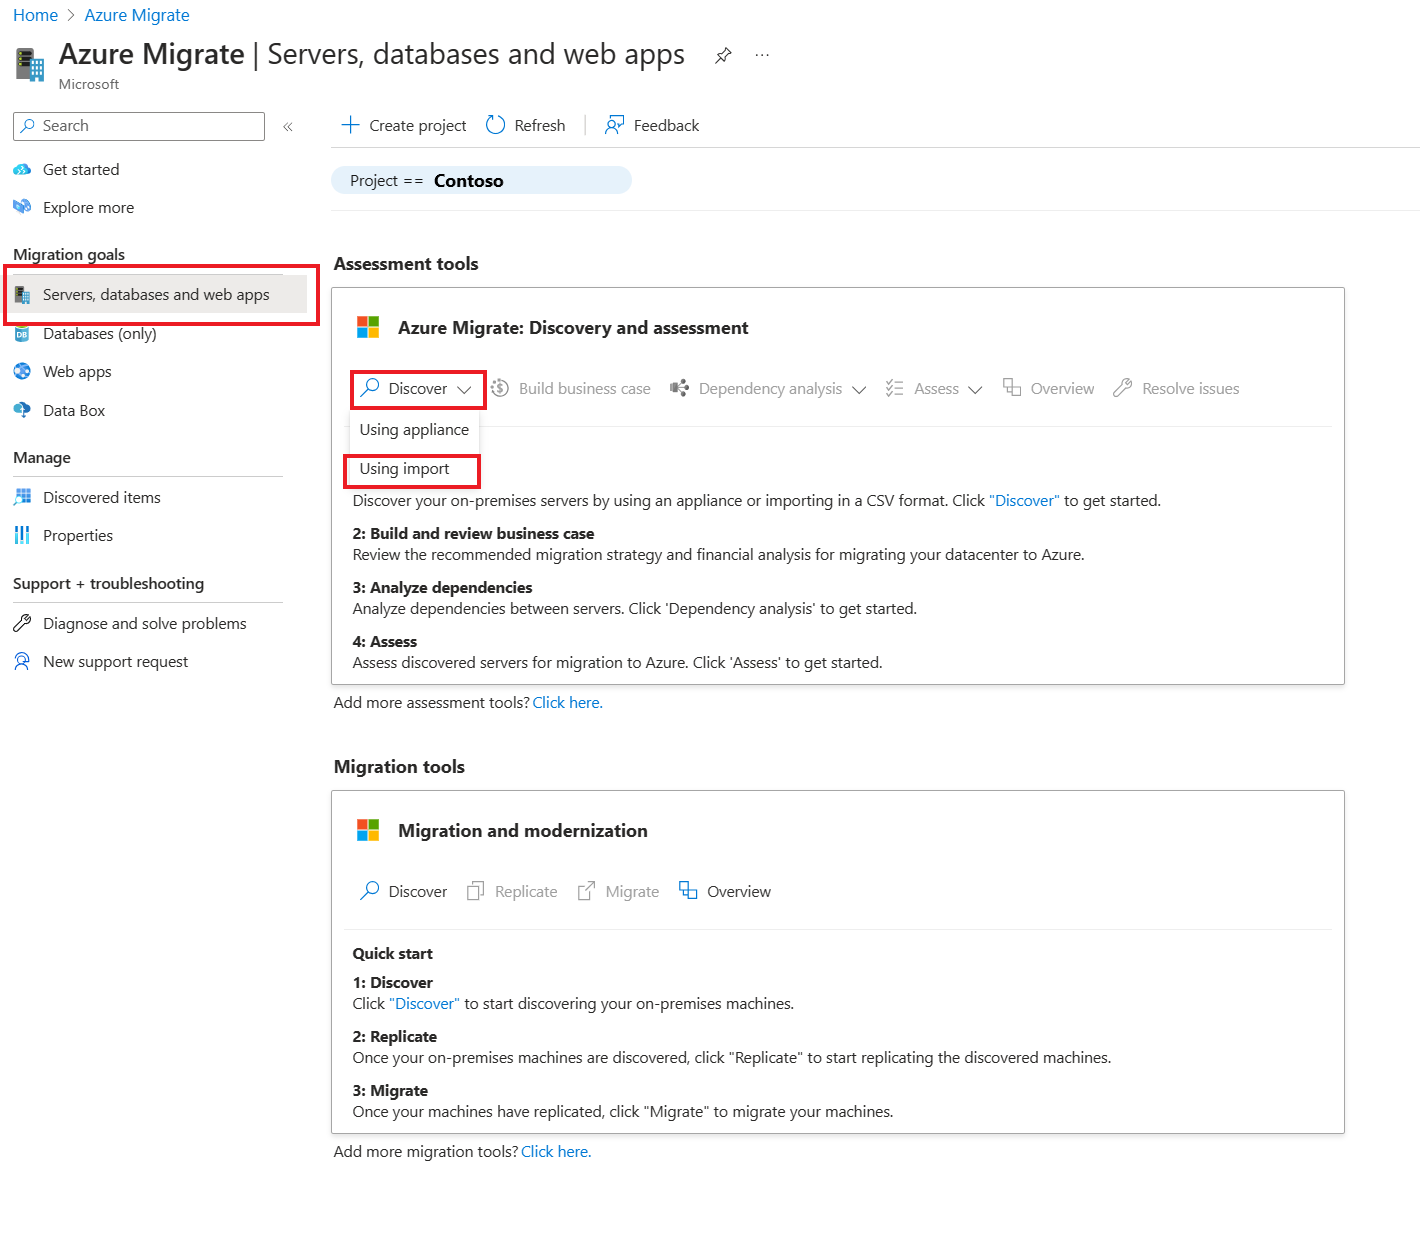Click the Web apps globe icon
This screenshot has width=1420, height=1243.
[22, 371]
